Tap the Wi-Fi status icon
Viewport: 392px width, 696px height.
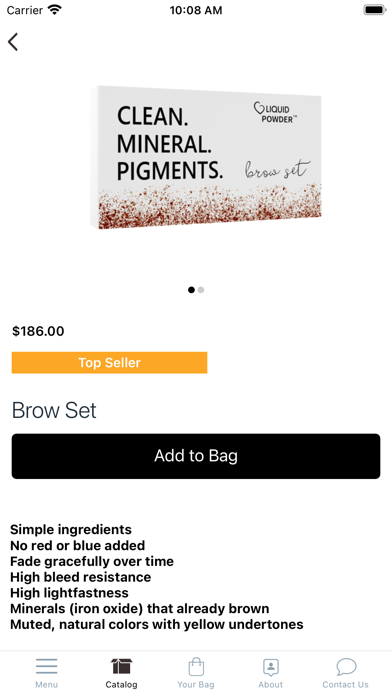pos(55,10)
